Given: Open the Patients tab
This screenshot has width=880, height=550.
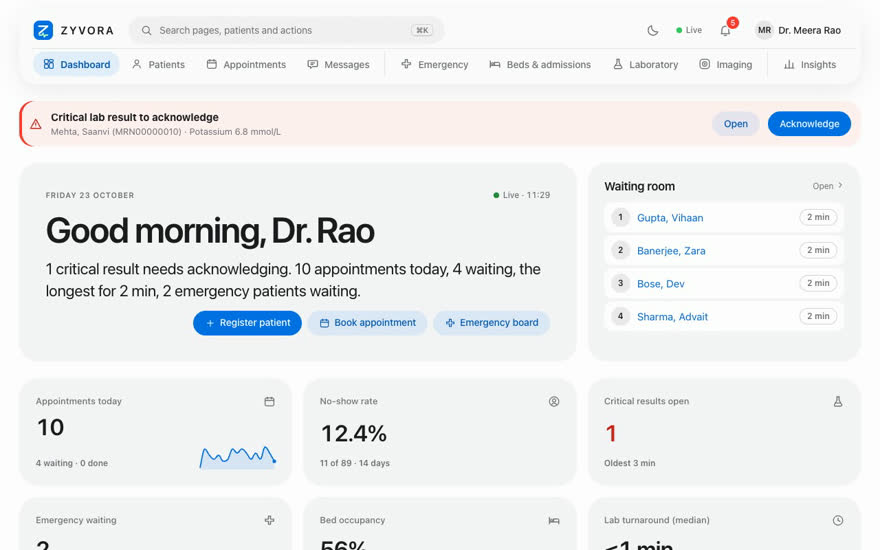Looking at the screenshot, I should click(x=158, y=65).
